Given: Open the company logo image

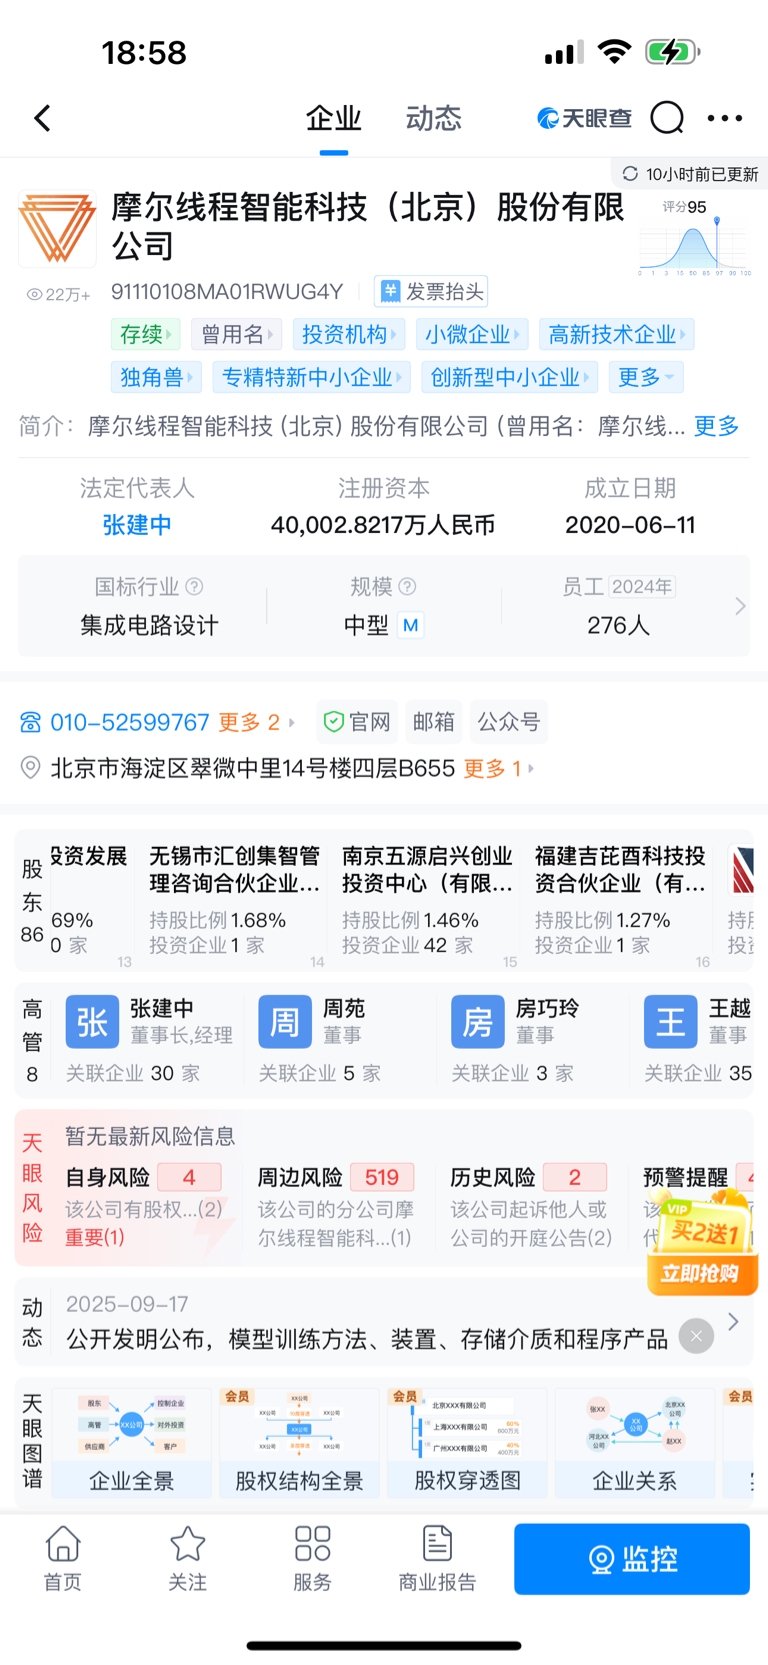Looking at the screenshot, I should pyautogui.click(x=57, y=229).
